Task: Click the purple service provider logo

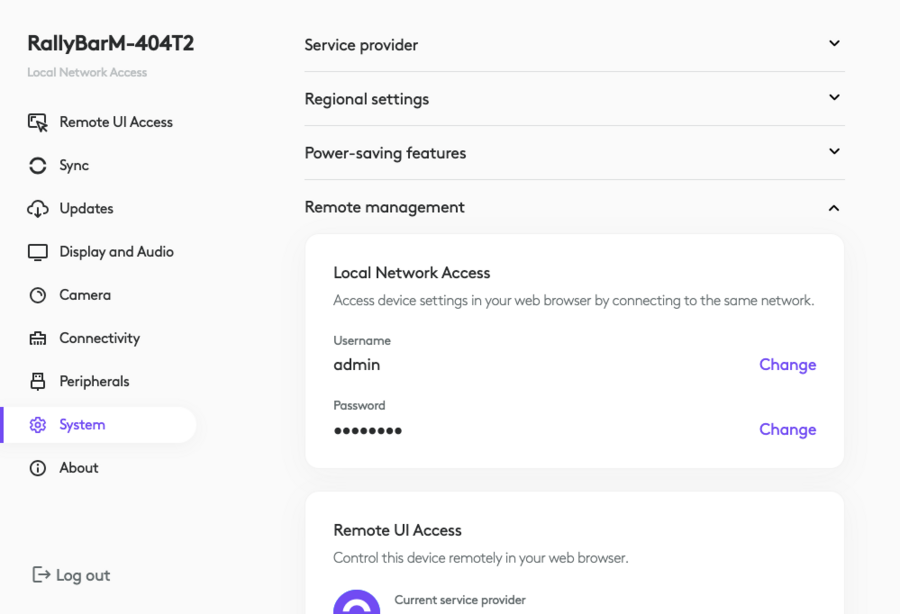Action: 356,603
